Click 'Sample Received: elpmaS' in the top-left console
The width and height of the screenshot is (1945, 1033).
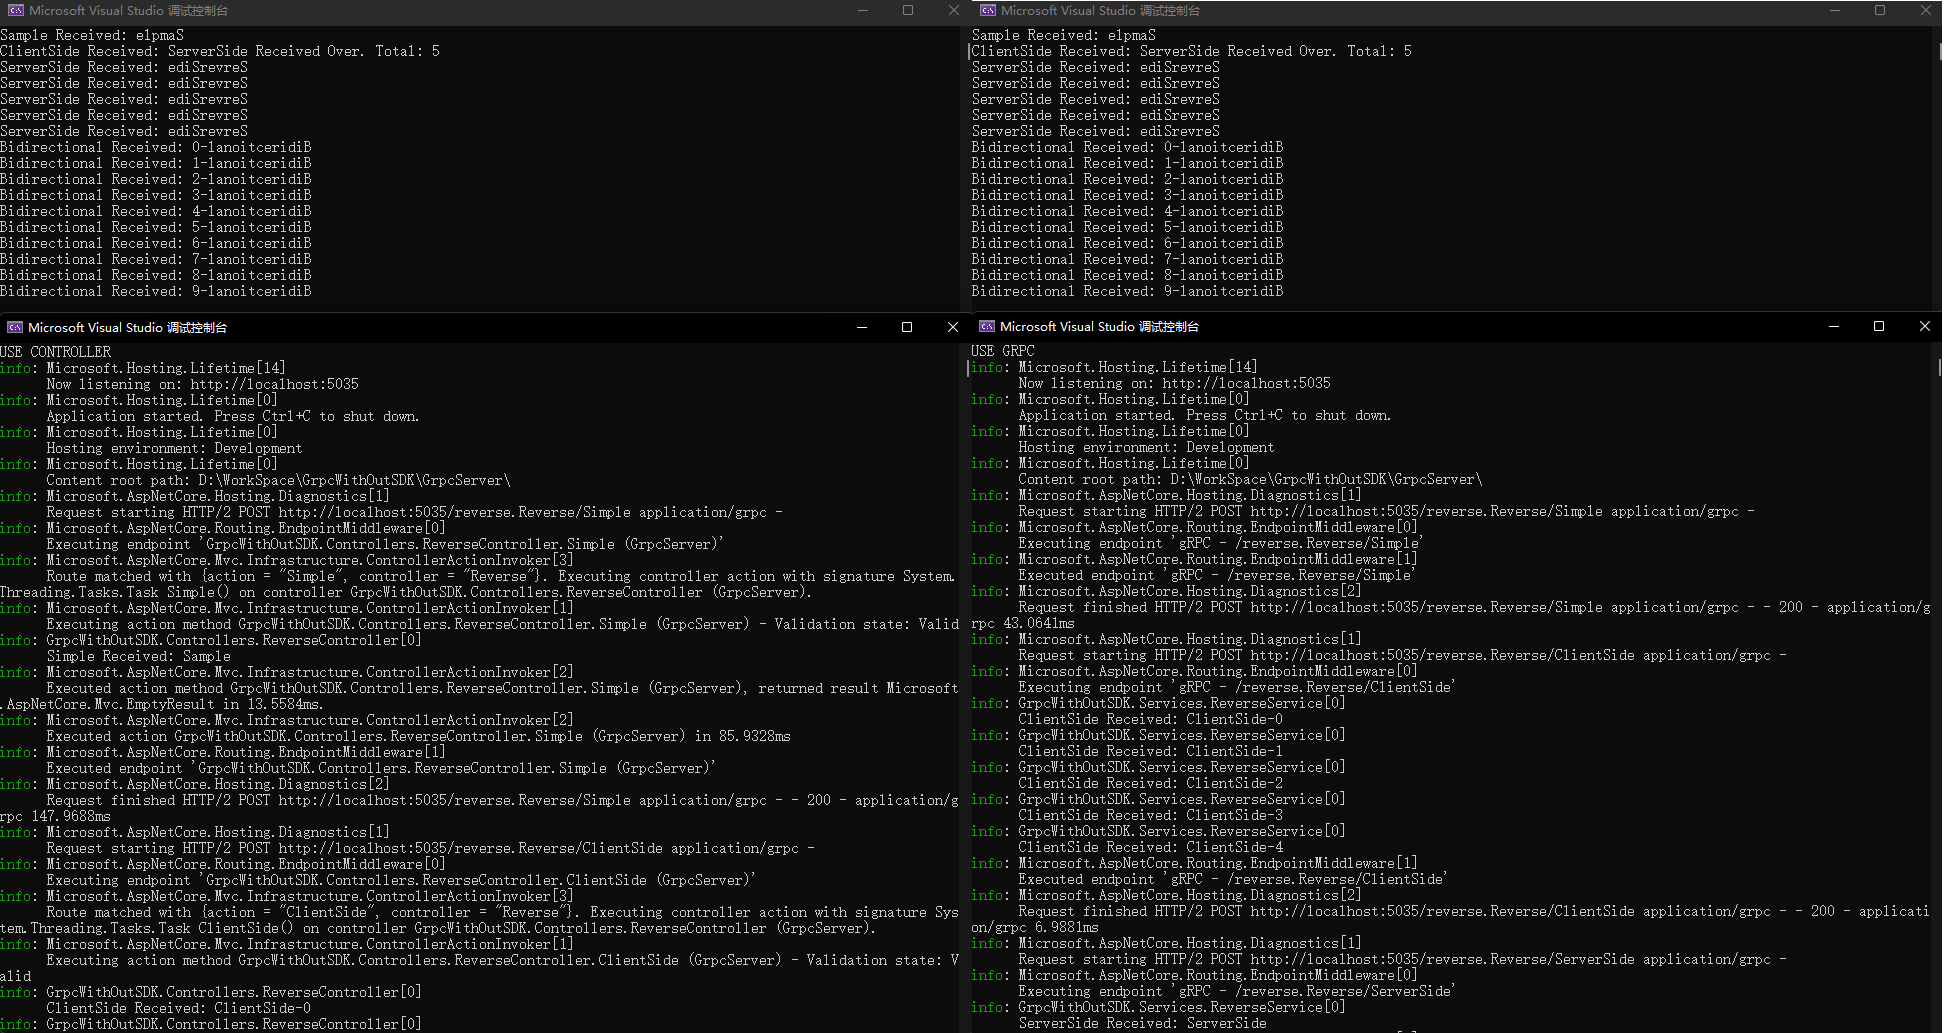click(92, 35)
